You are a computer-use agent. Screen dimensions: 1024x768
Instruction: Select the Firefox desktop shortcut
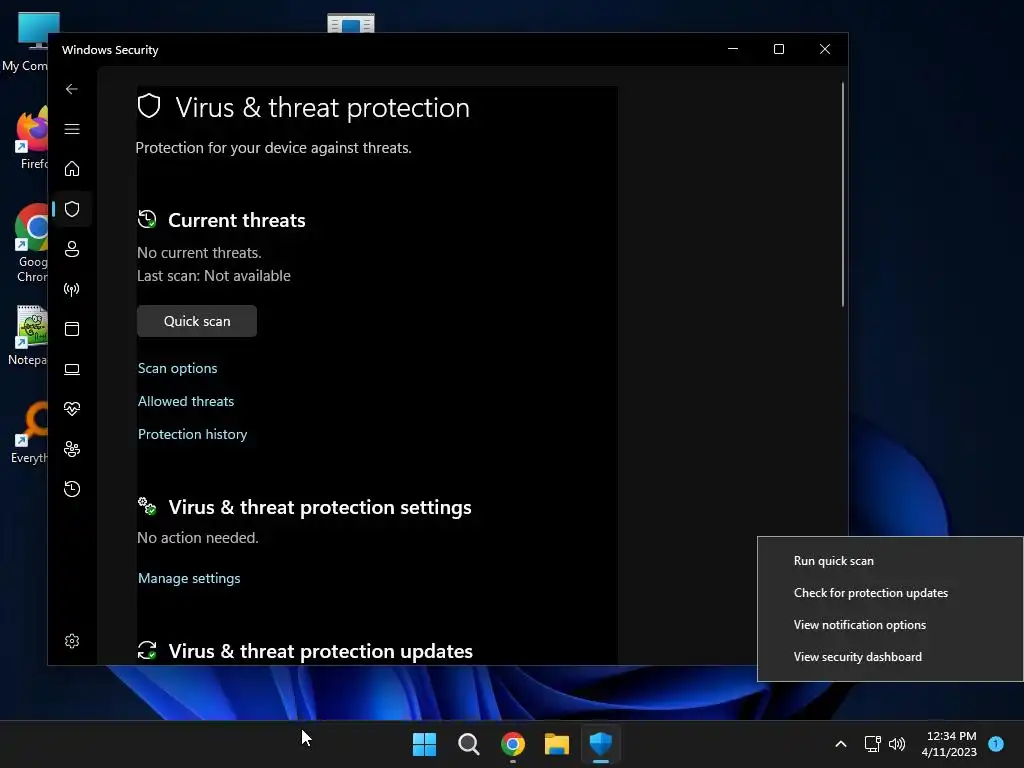tap(33, 138)
